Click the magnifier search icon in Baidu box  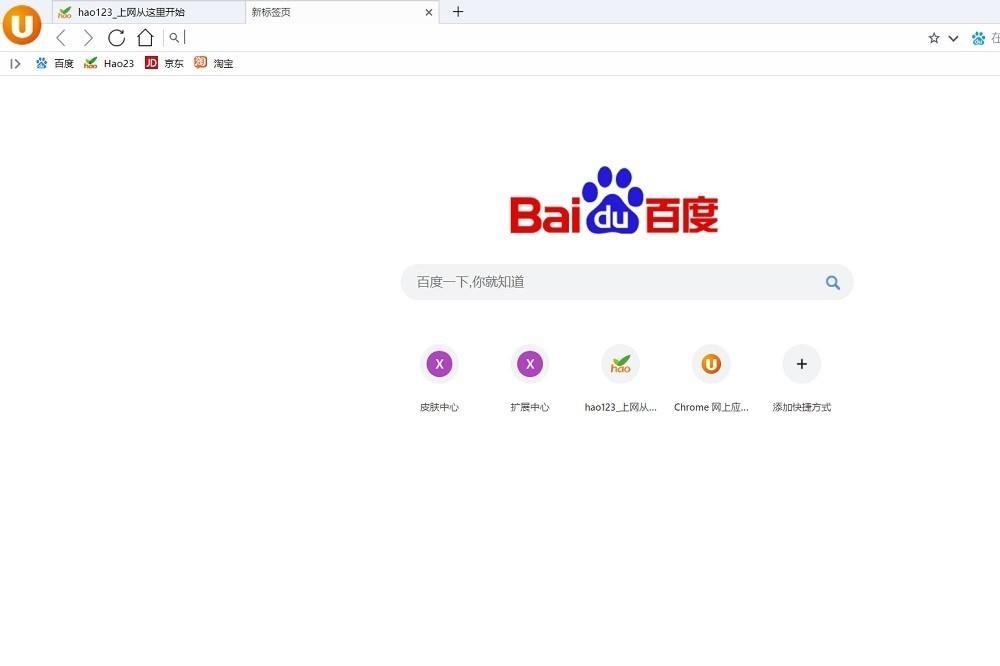833,282
